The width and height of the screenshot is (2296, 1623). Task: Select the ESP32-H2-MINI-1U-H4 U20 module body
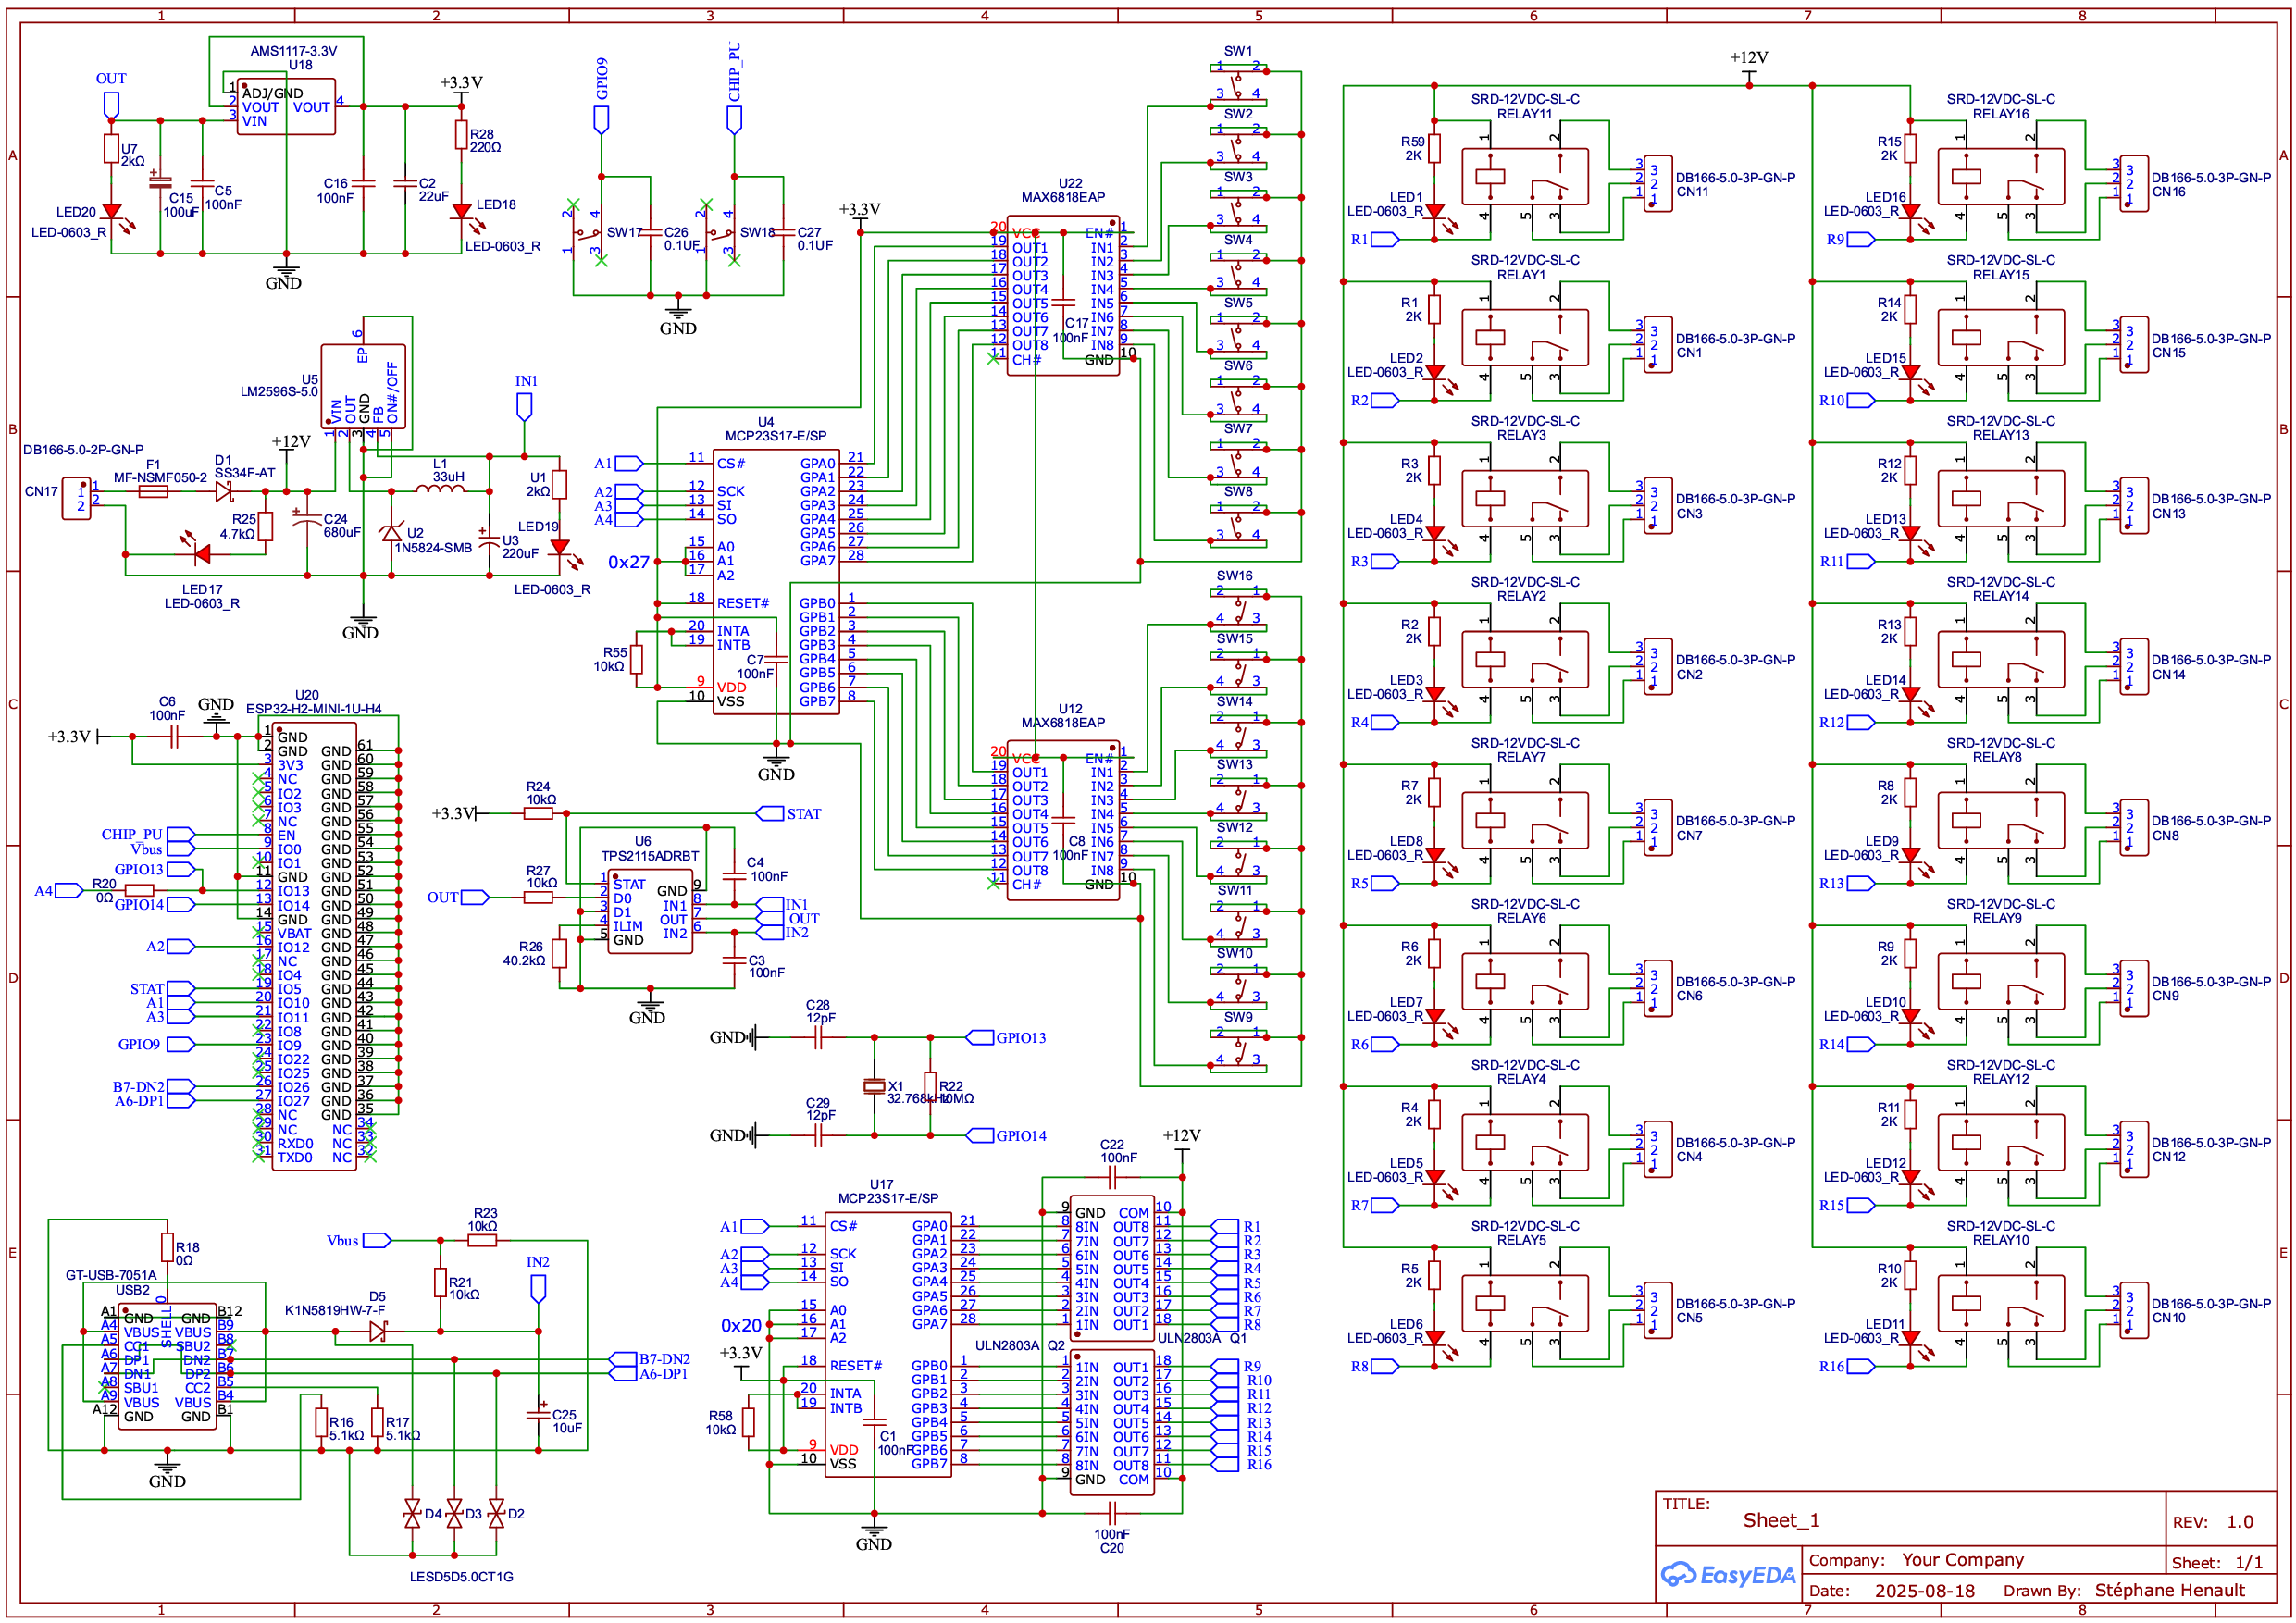pyautogui.click(x=314, y=945)
